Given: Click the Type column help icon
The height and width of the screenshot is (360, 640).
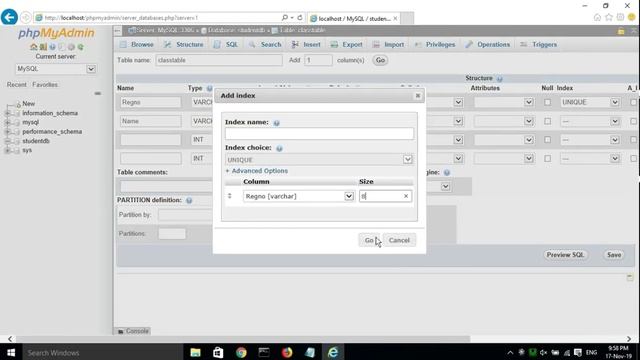Looking at the screenshot, I should point(209,88).
